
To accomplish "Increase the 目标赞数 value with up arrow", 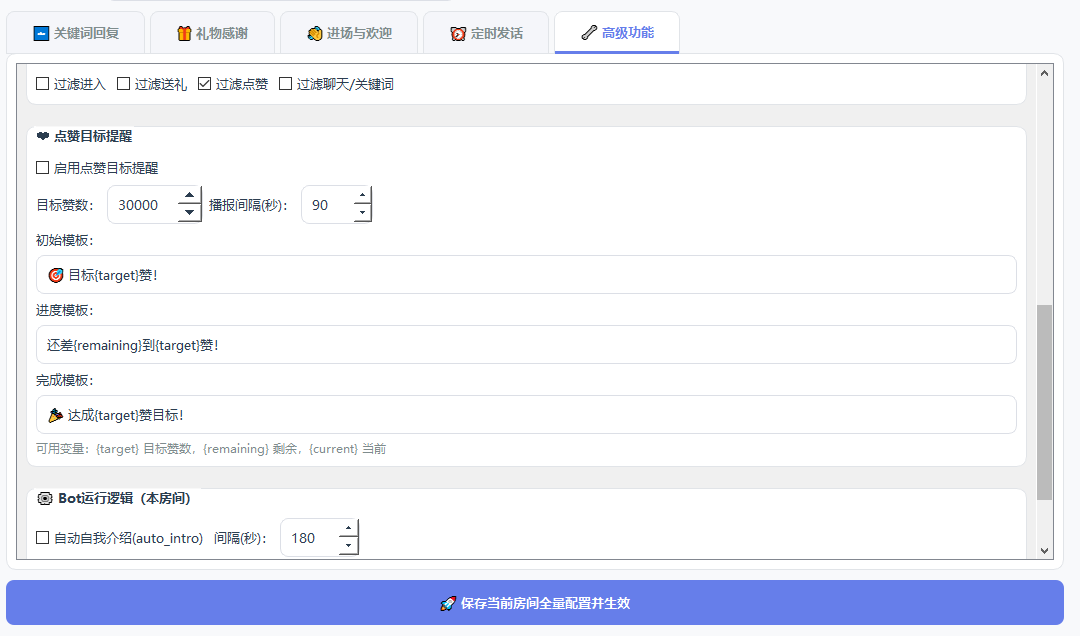I will coord(189,197).
